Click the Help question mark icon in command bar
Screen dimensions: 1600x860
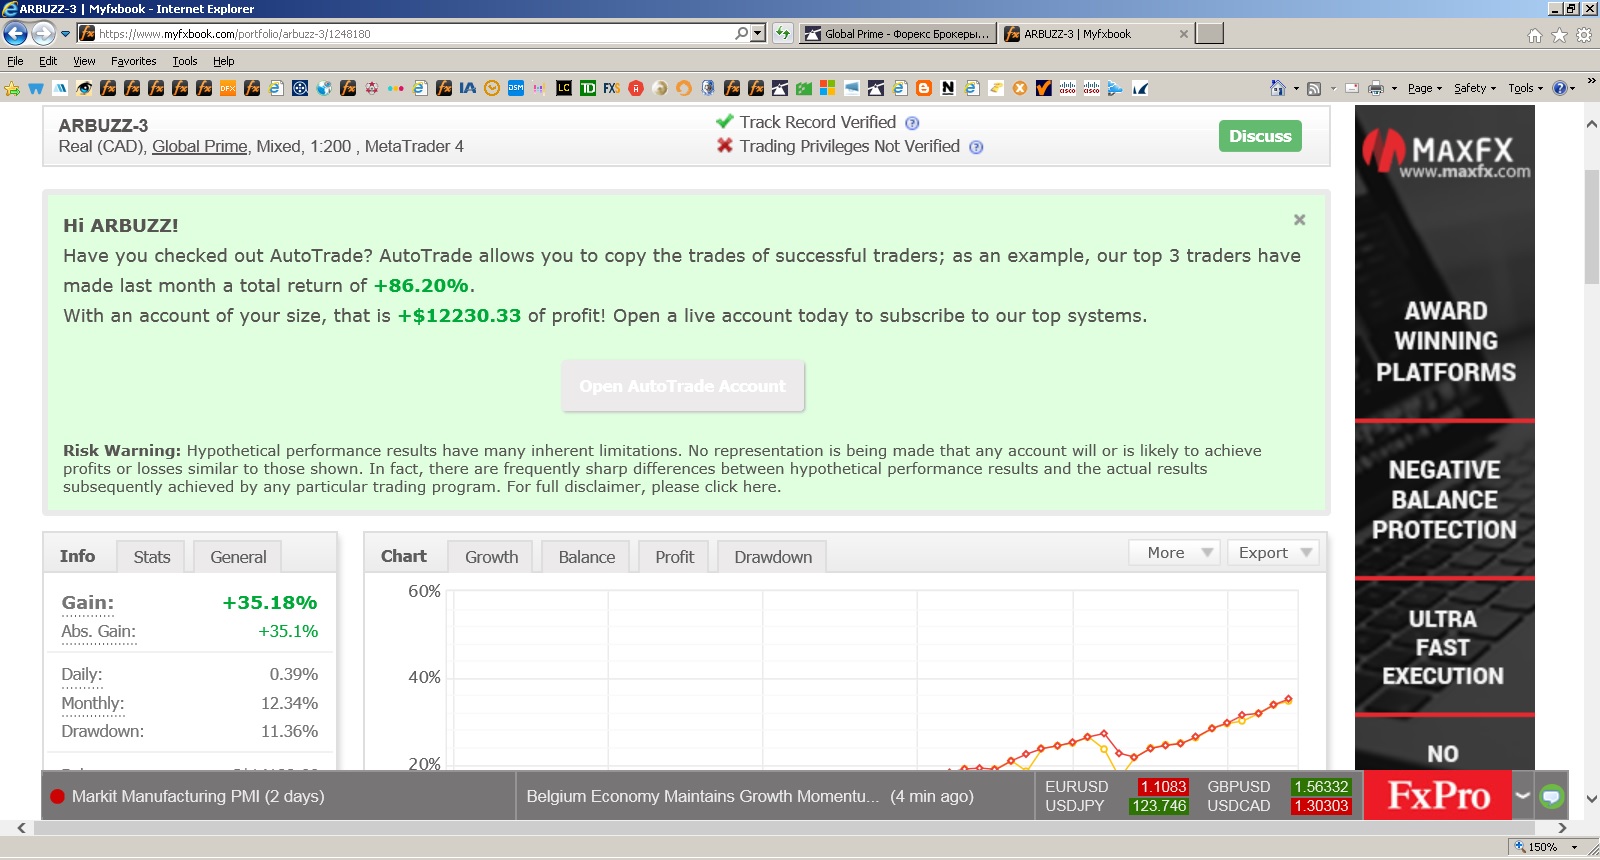(x=1559, y=88)
